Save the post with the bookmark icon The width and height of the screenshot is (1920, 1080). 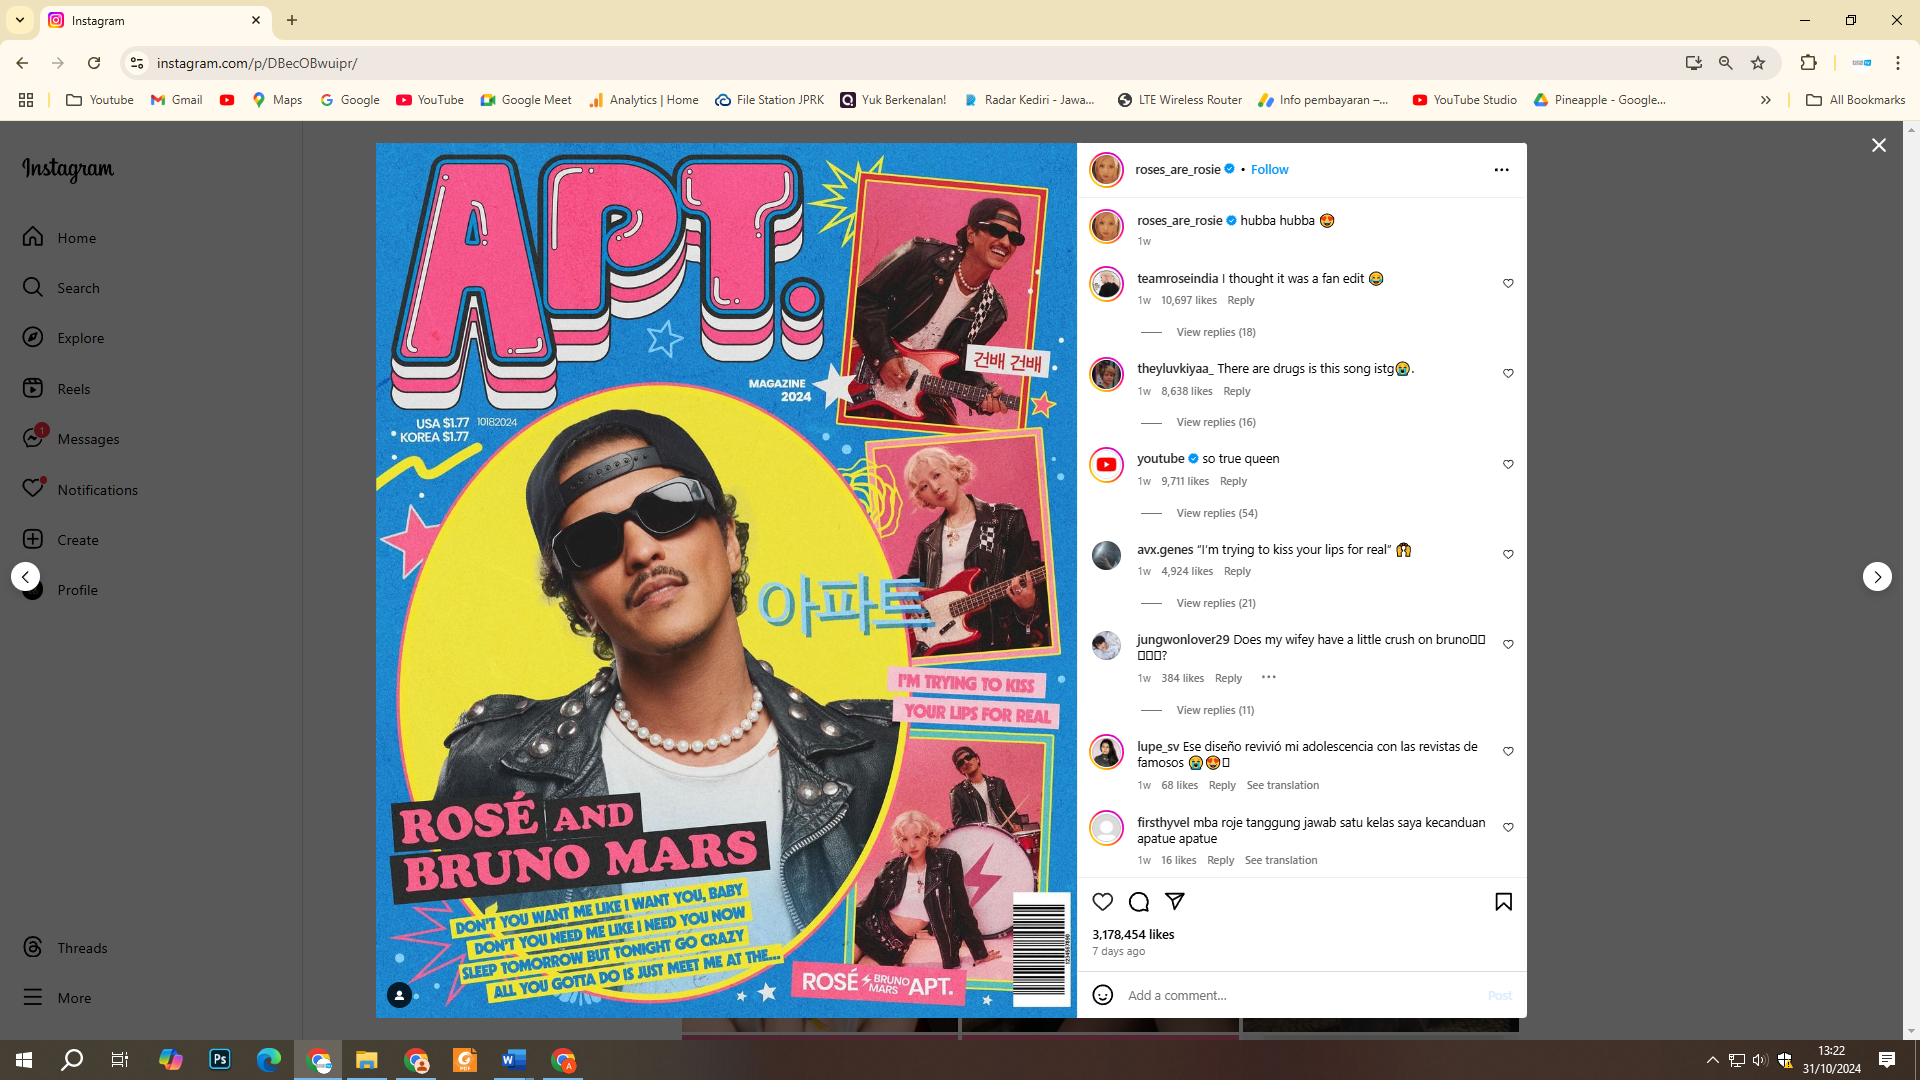pos(1503,902)
